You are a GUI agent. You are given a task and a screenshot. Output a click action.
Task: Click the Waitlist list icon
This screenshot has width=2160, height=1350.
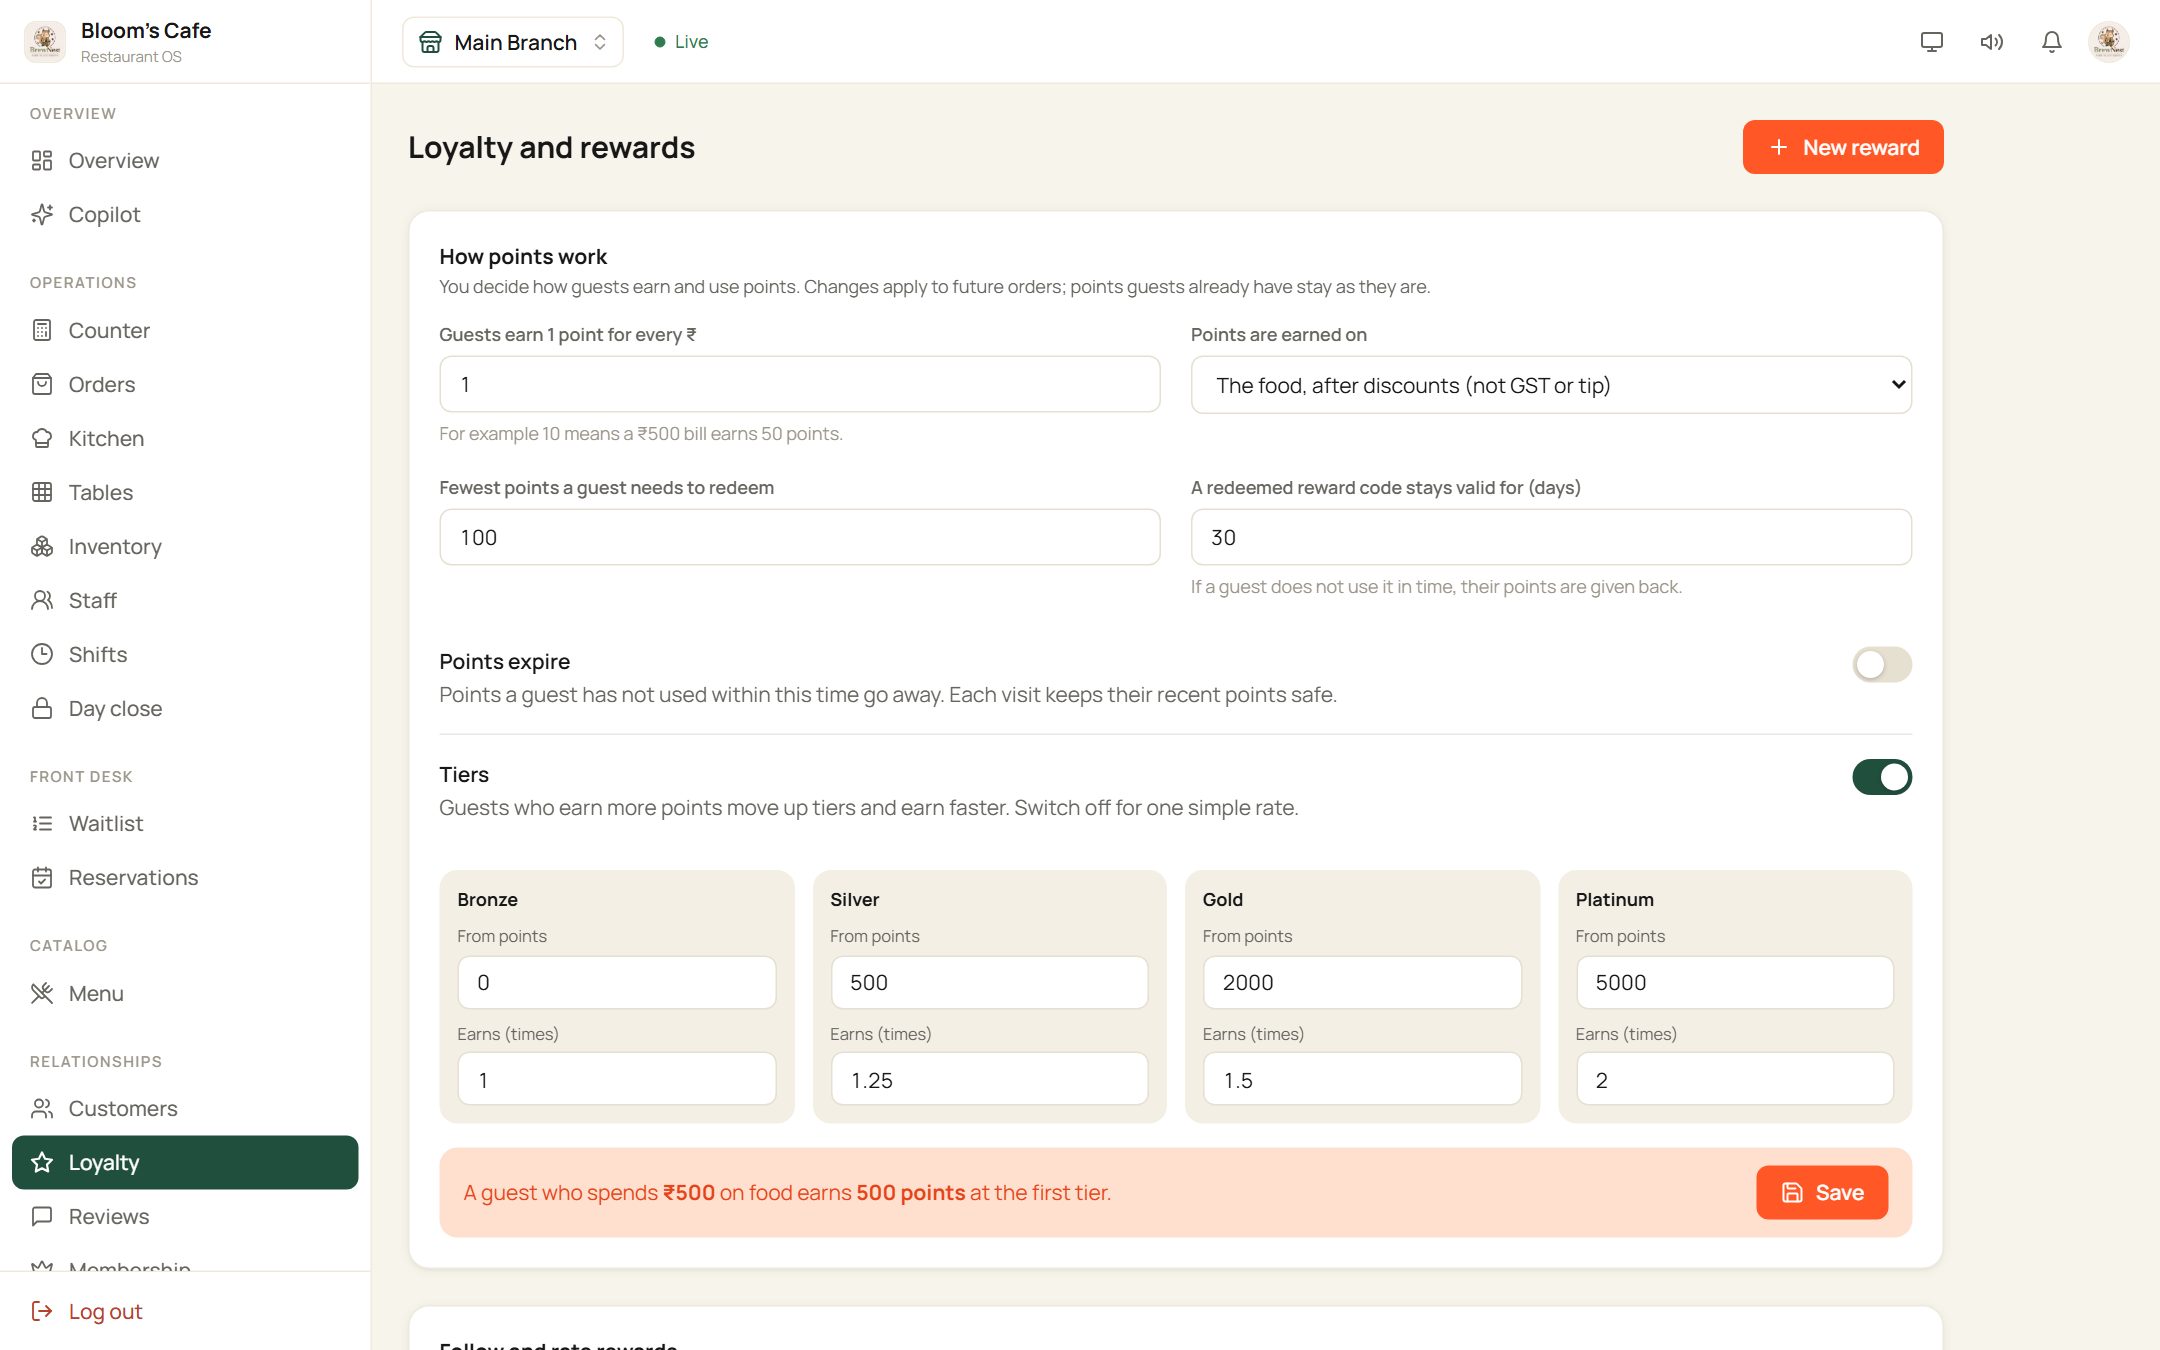pos(42,824)
